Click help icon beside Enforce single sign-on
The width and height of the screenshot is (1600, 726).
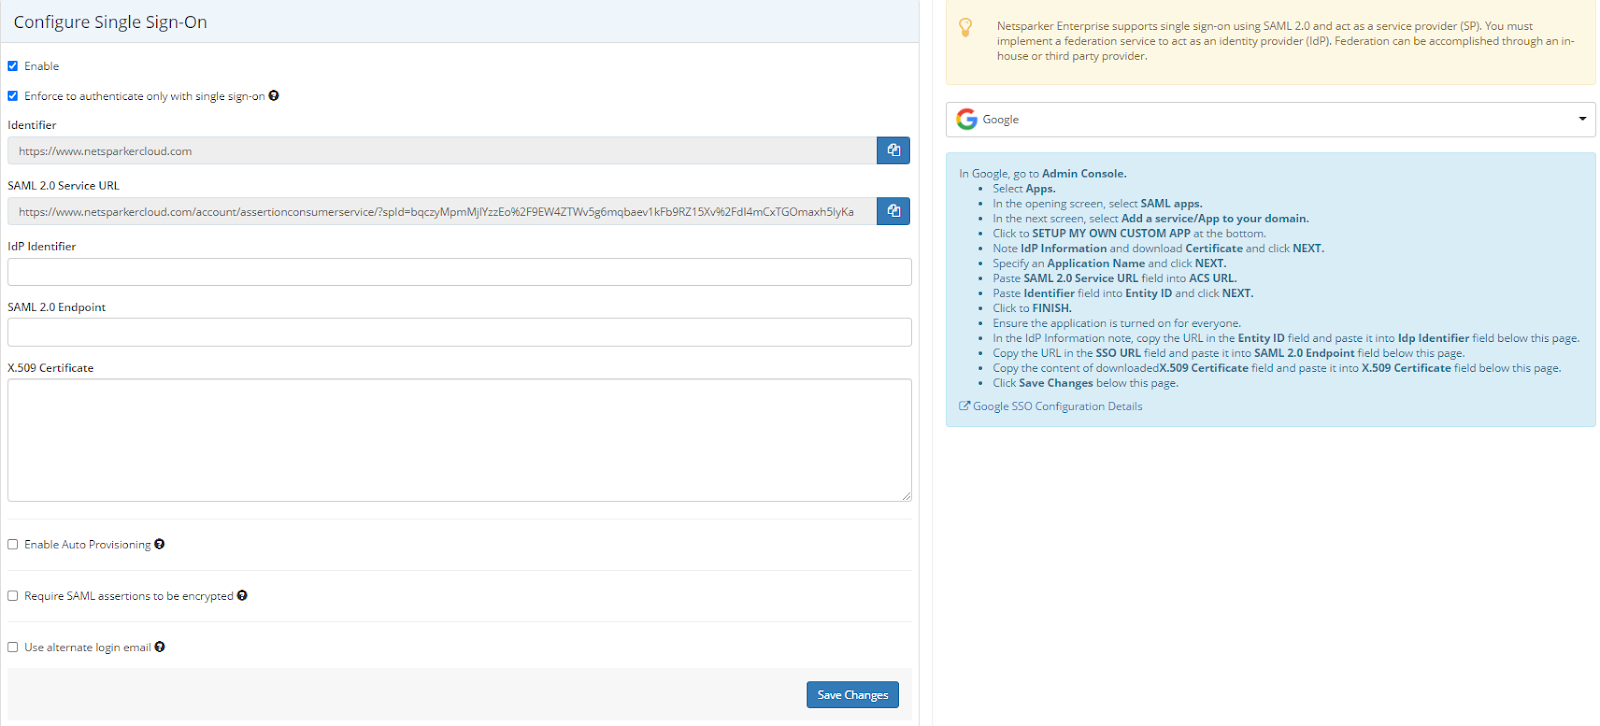[x=274, y=96]
